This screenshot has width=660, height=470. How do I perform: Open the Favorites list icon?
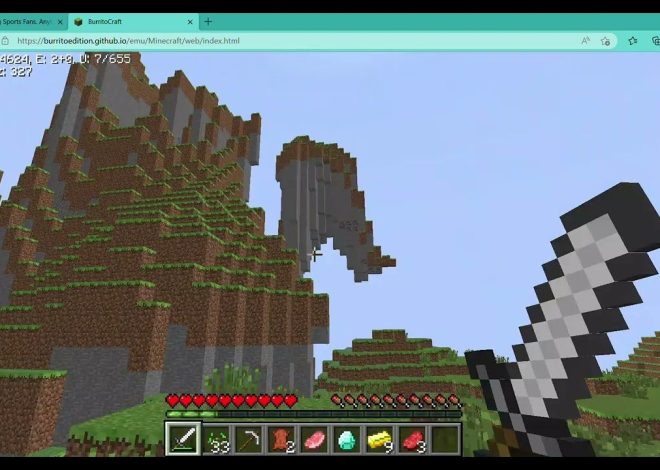tap(633, 41)
